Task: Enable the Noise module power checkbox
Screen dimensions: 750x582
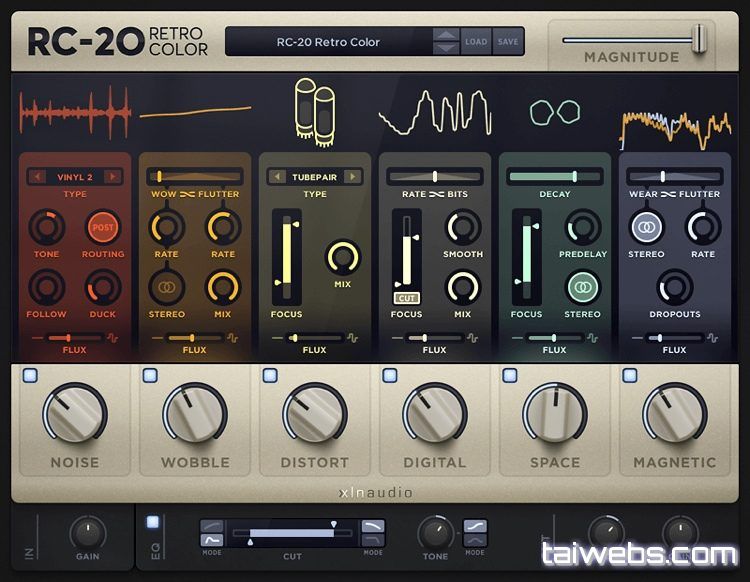Action: click(x=30, y=376)
